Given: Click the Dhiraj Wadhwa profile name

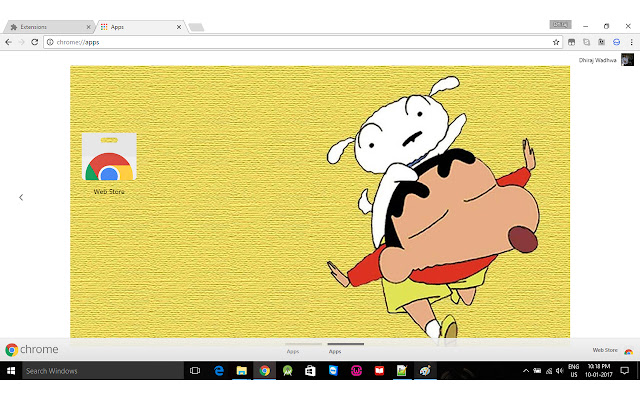Looking at the screenshot, I should (x=599, y=60).
